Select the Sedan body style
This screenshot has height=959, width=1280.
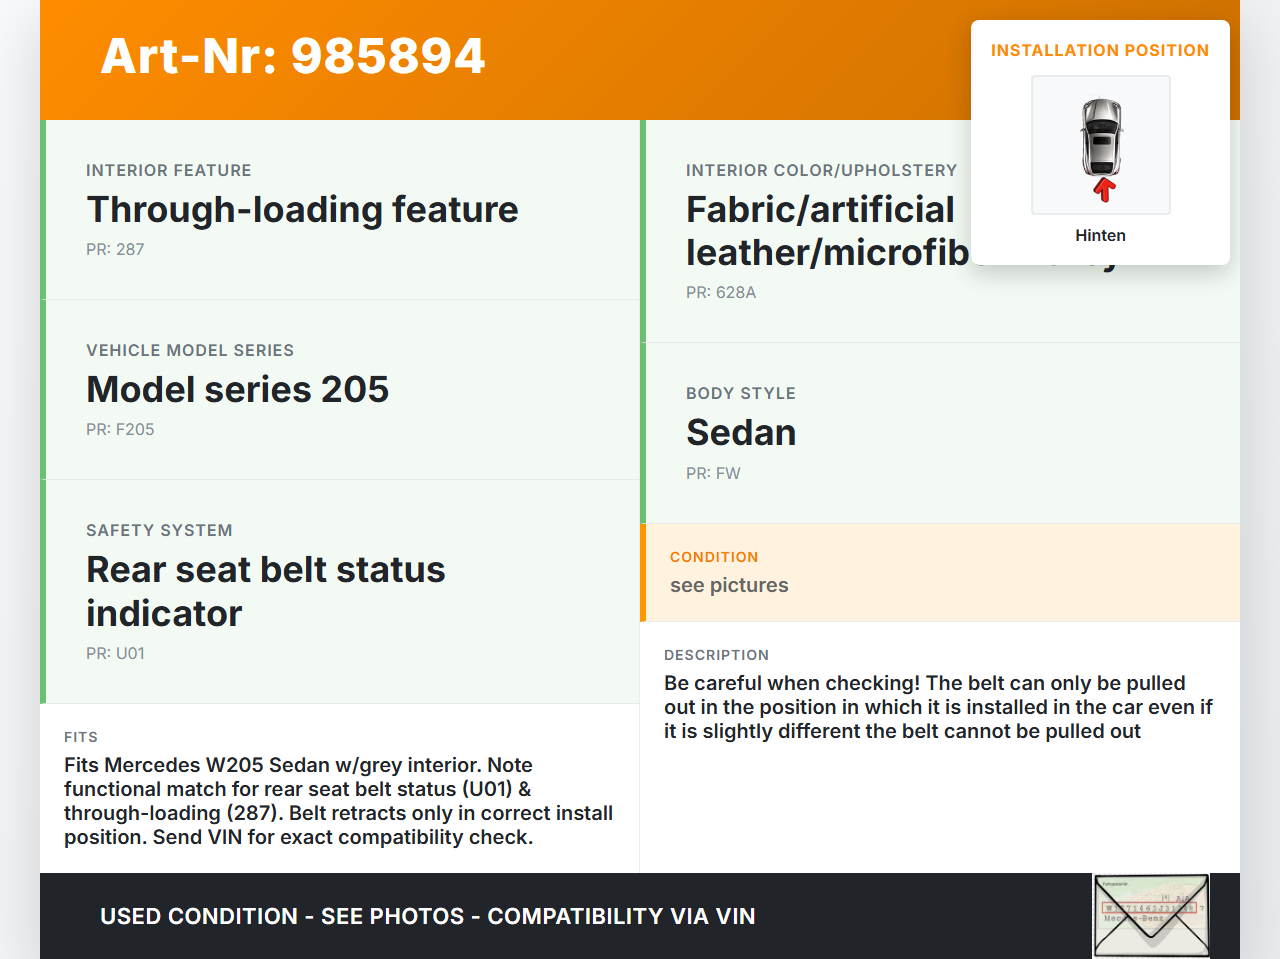[741, 433]
